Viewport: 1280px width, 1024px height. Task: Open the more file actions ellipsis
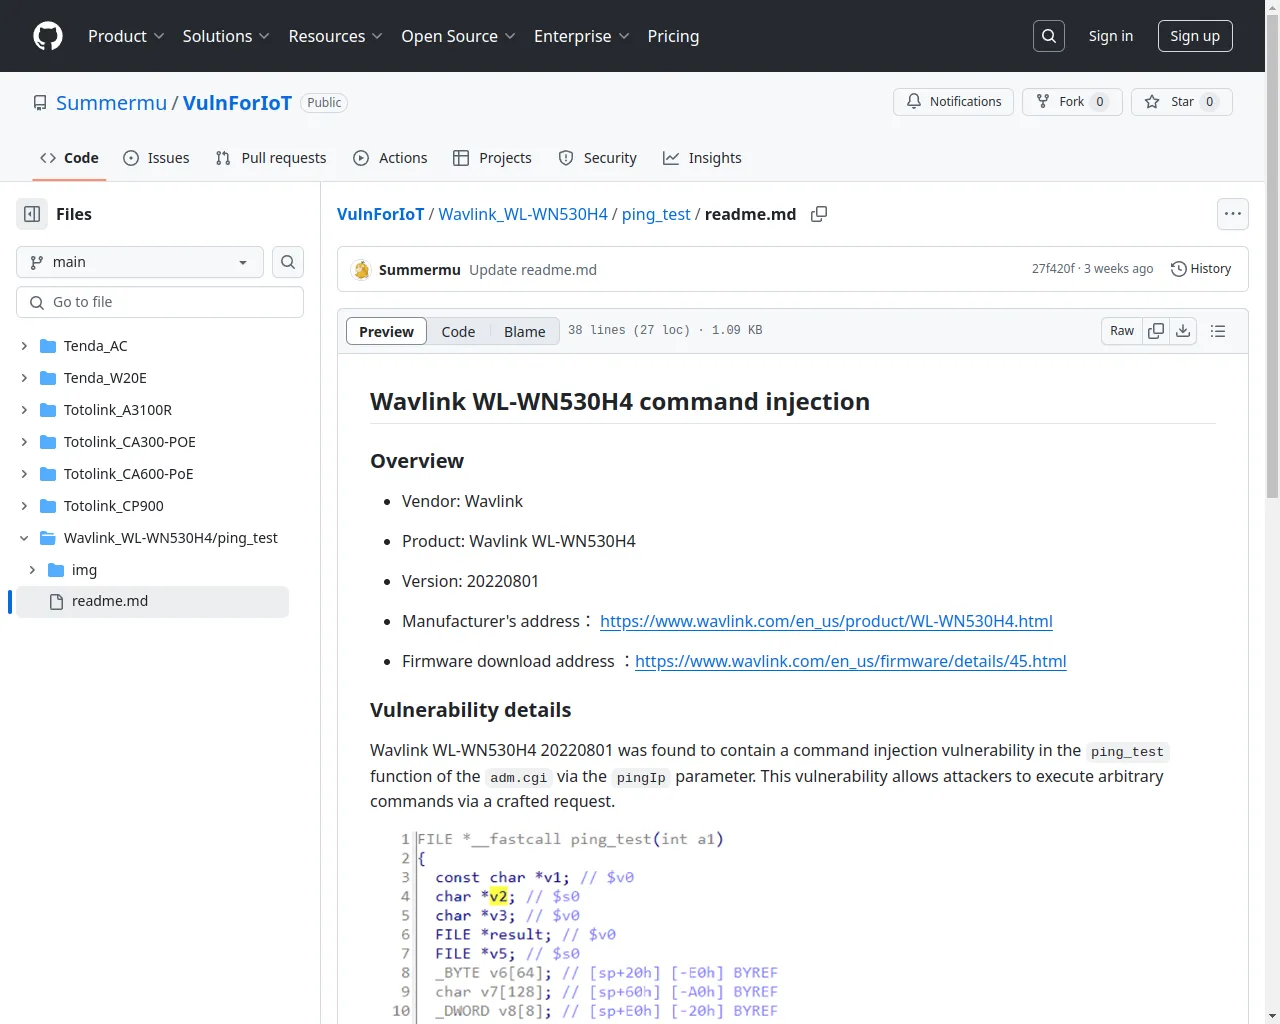pyautogui.click(x=1233, y=214)
